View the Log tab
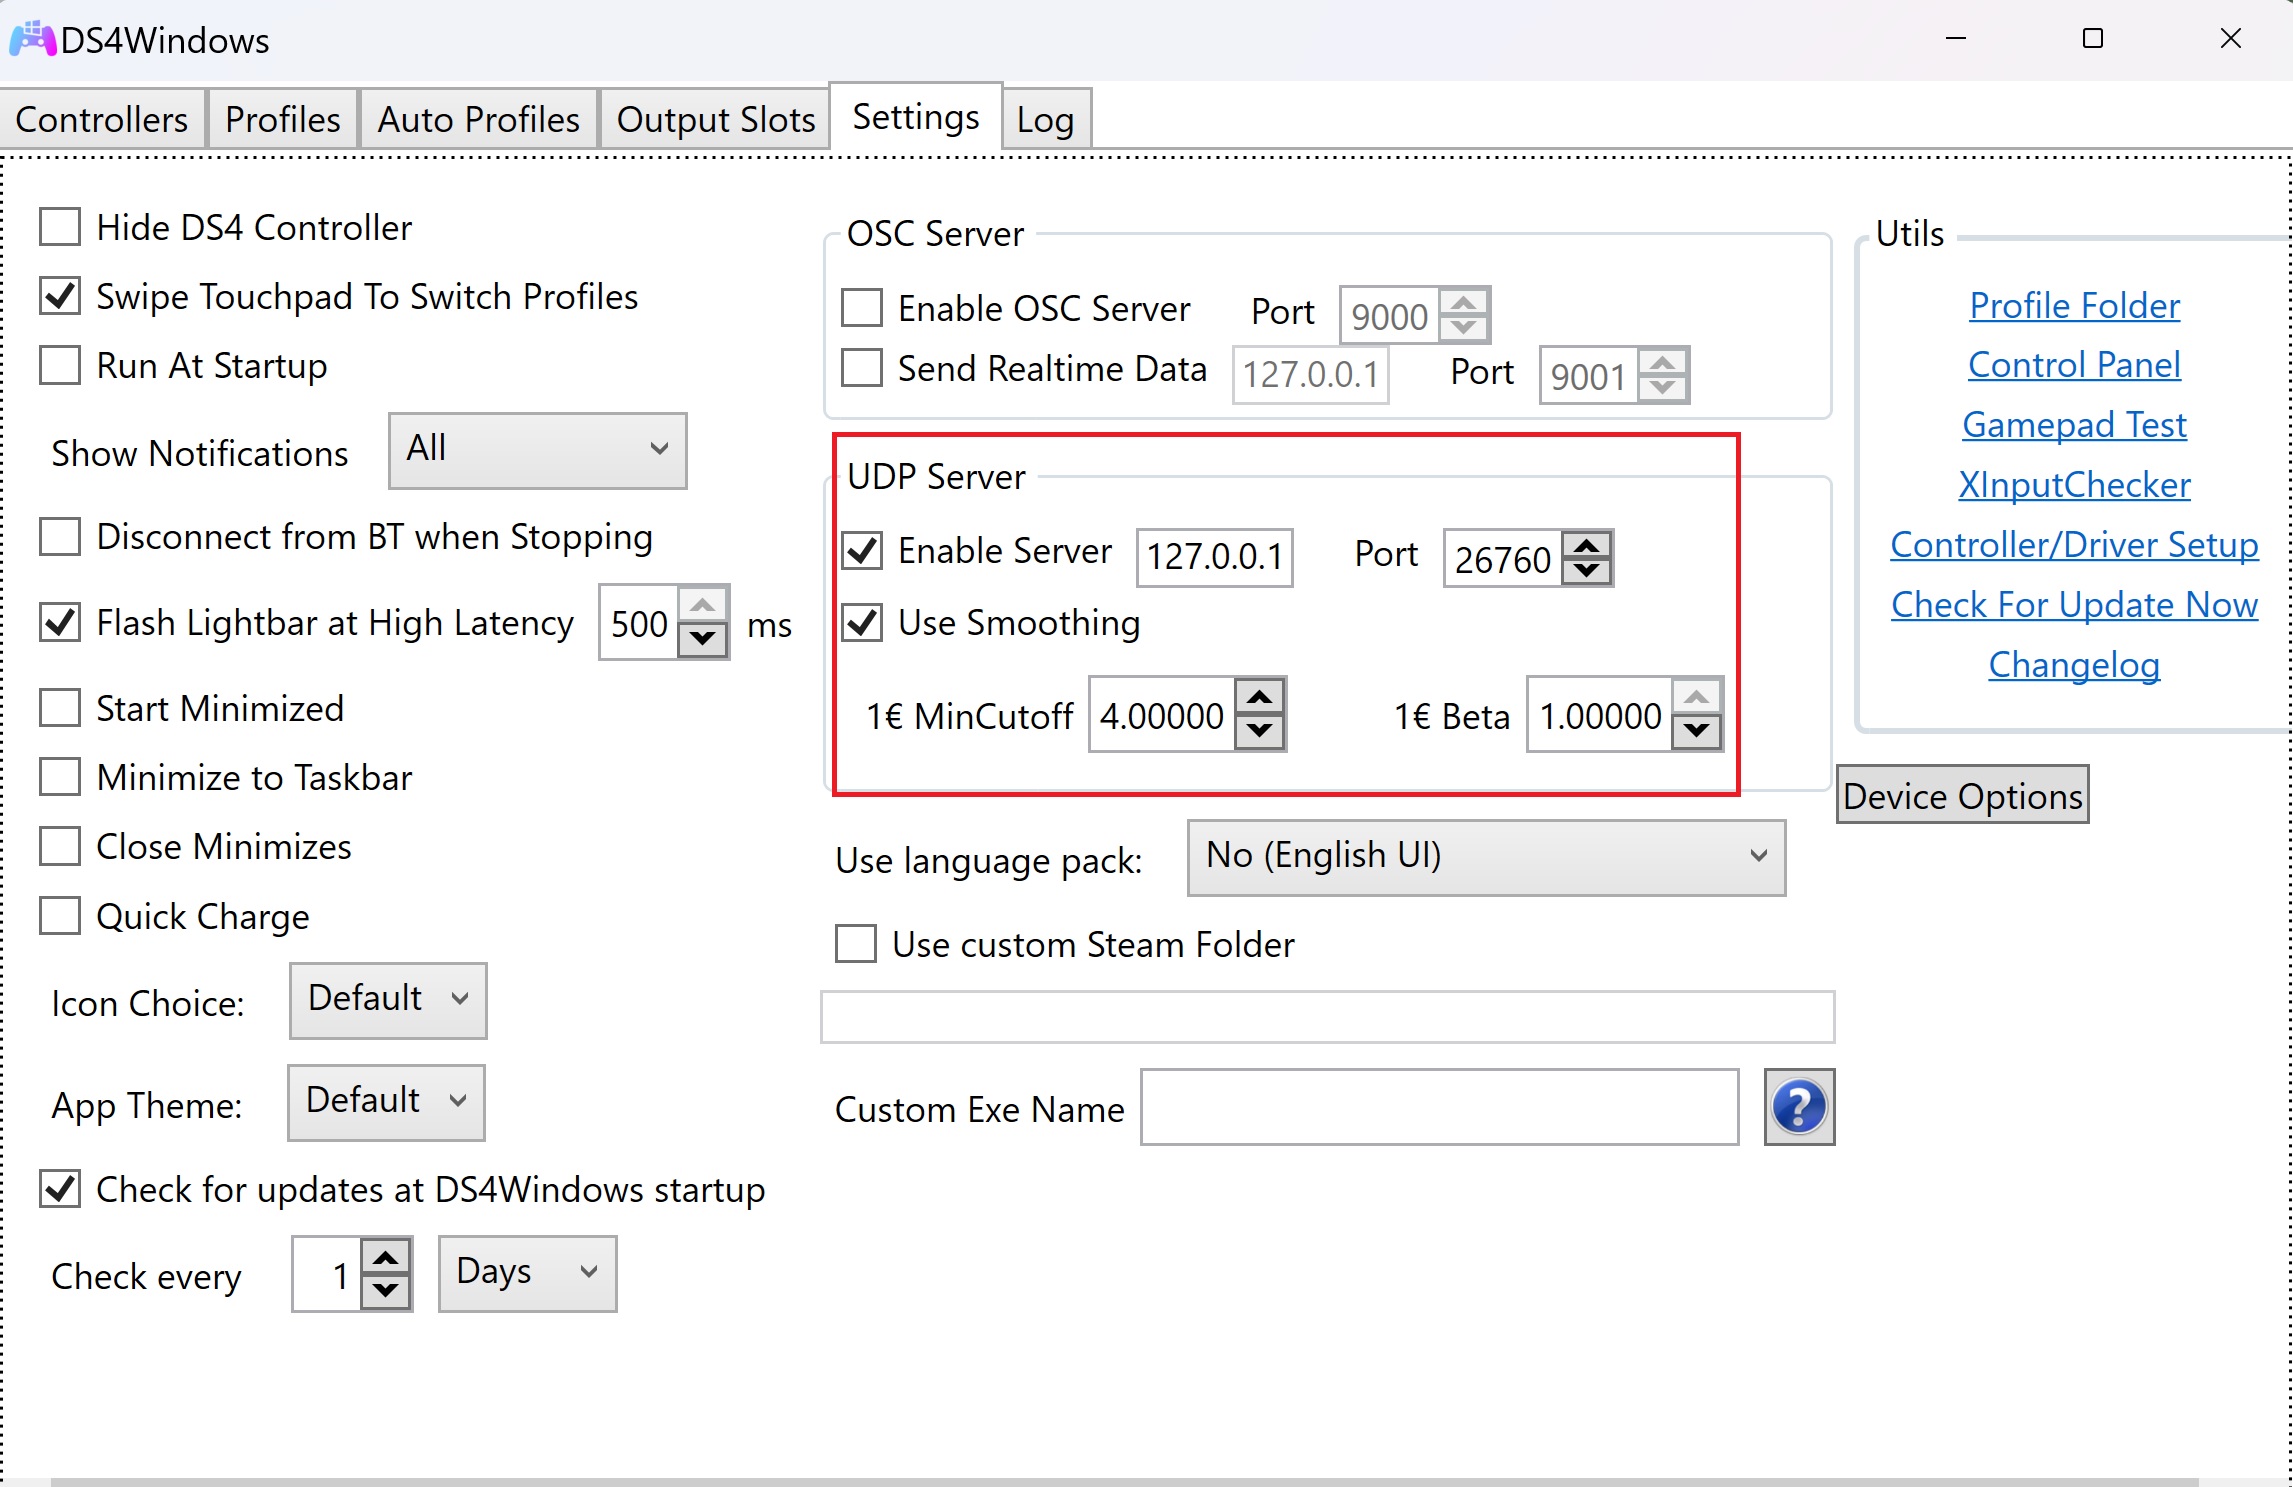 click(x=1046, y=119)
